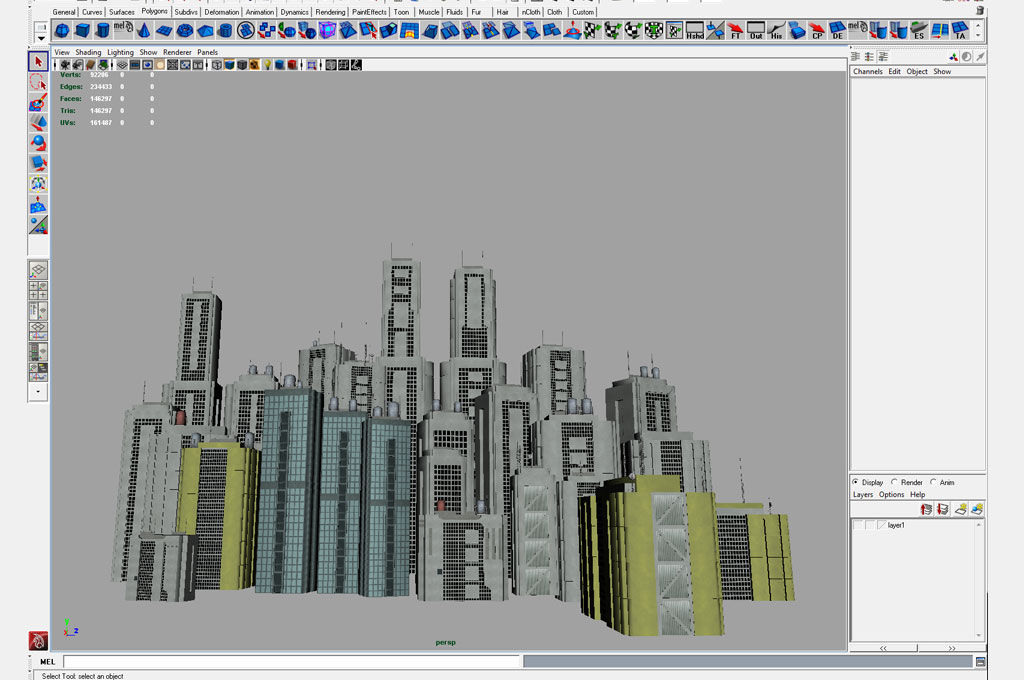This screenshot has height=680, width=1024.
Task: Create a polygon sphere from shelf
Action: [62, 30]
